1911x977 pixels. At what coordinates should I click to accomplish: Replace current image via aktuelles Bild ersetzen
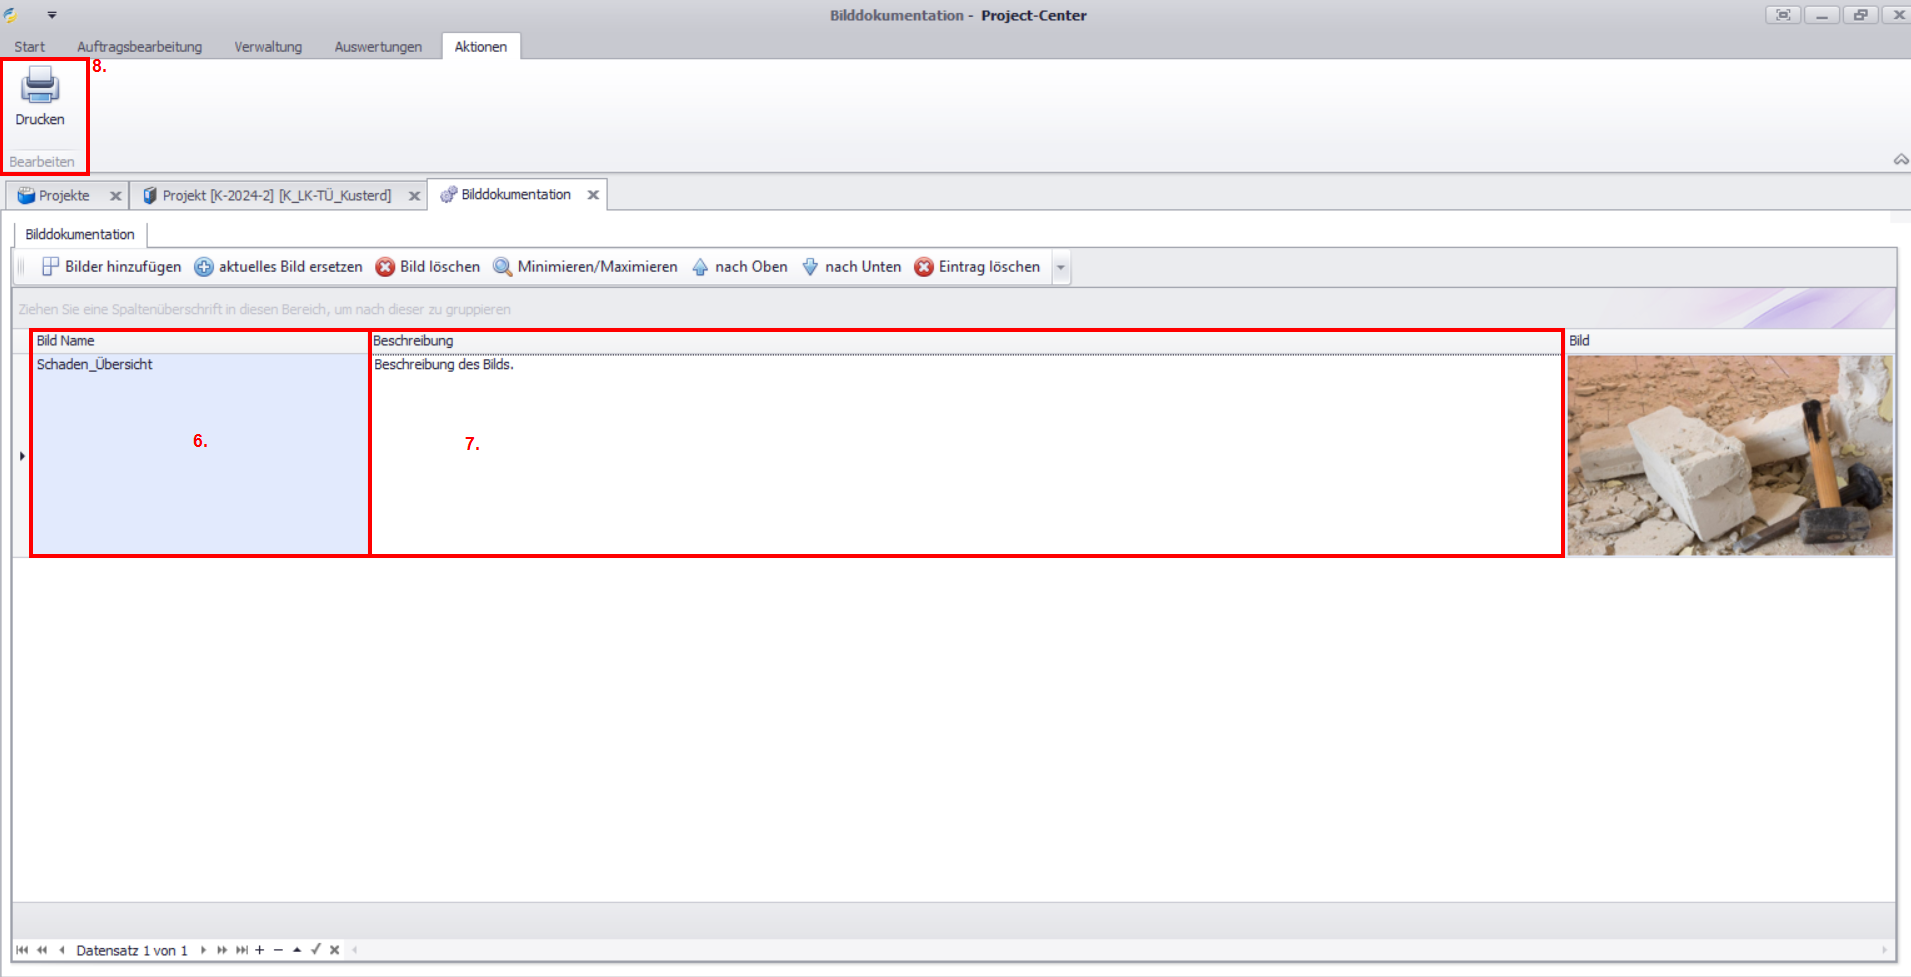(278, 267)
